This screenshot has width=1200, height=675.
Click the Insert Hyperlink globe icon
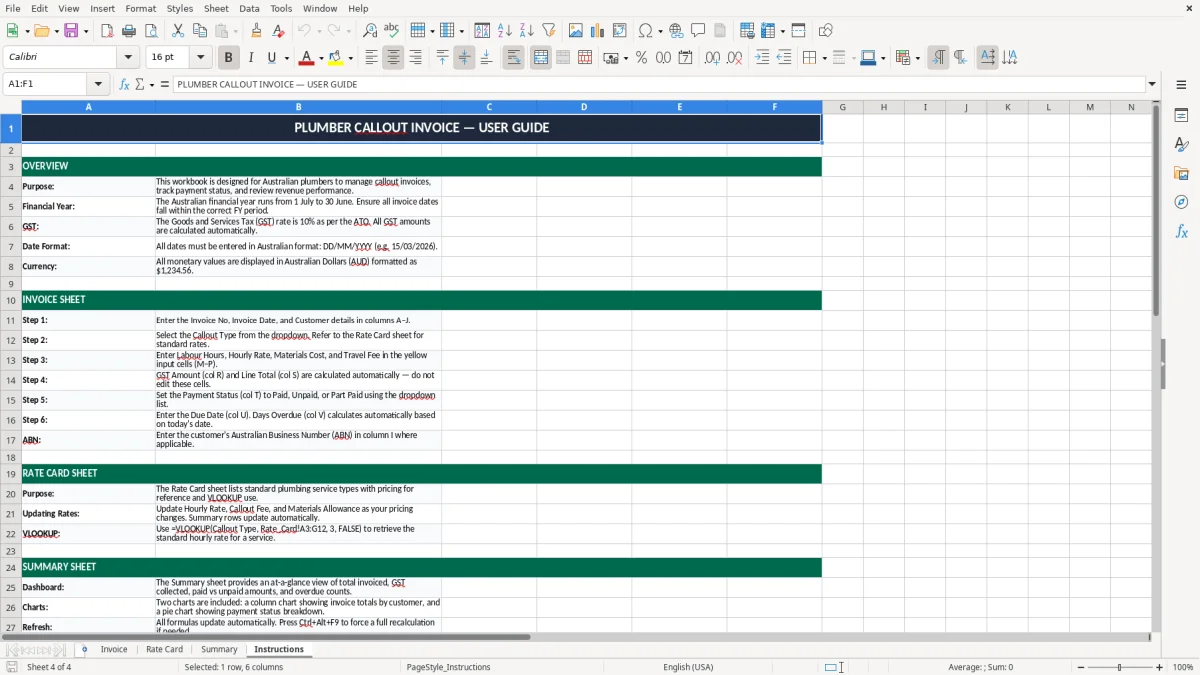pyautogui.click(x=676, y=31)
